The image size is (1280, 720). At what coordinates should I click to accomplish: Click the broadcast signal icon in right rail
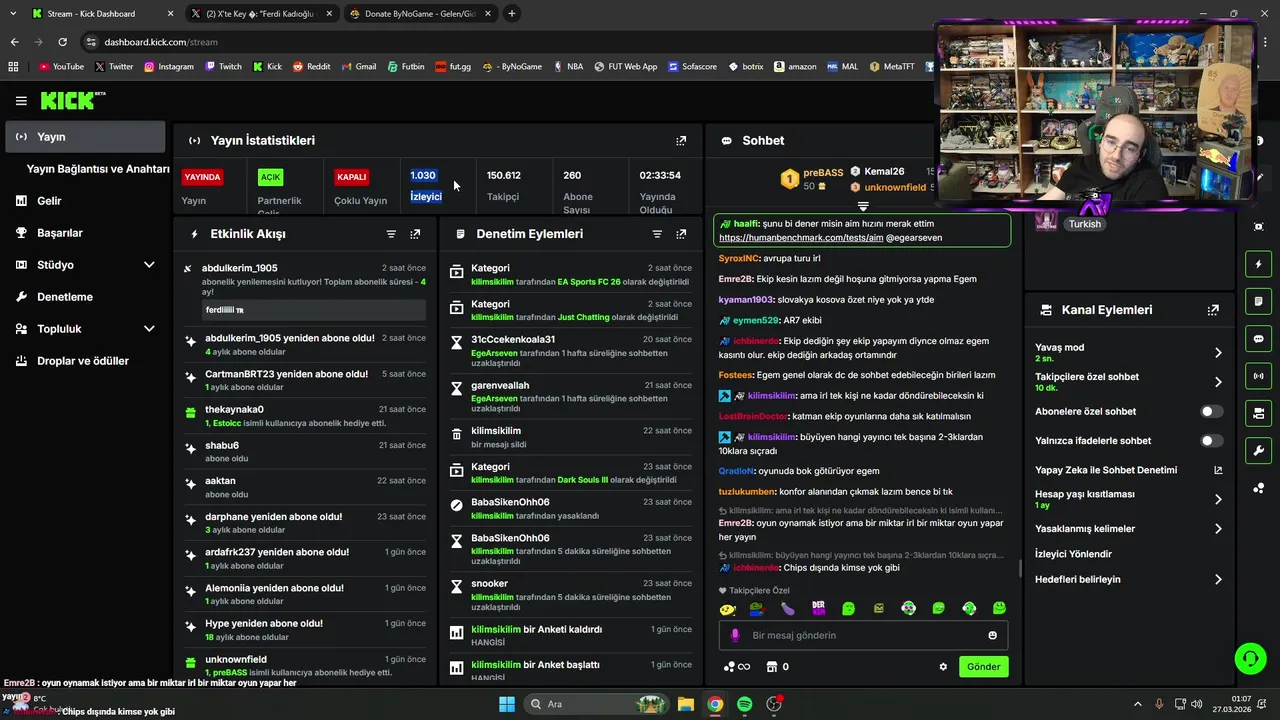point(1258,376)
